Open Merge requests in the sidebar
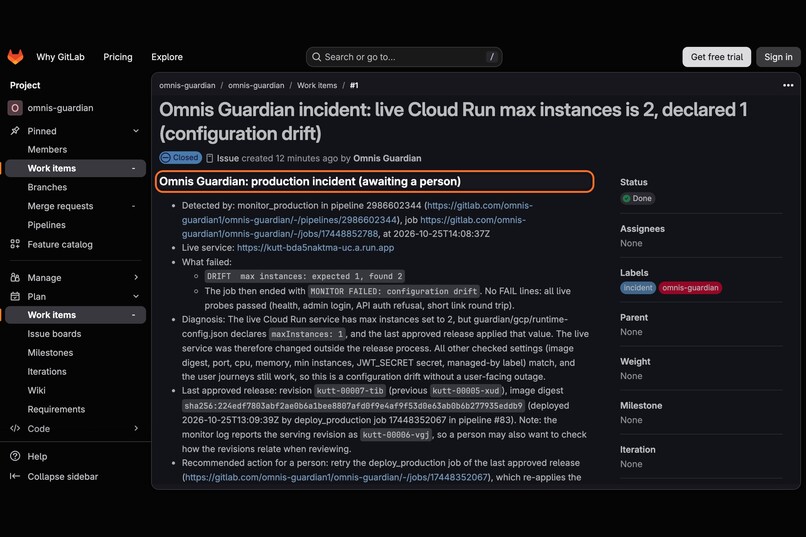806x537 pixels. click(60, 206)
